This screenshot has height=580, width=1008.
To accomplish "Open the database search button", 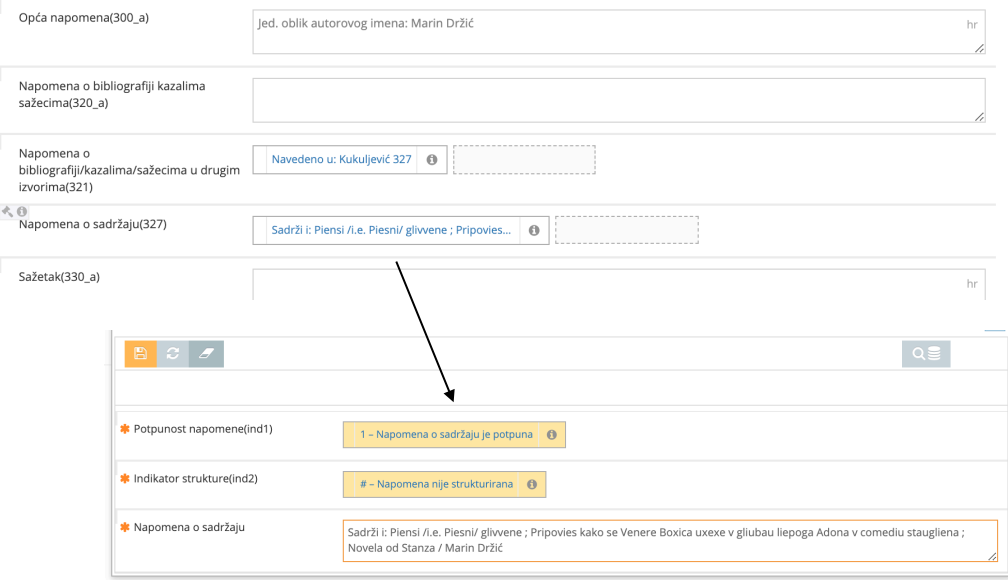I will point(926,354).
